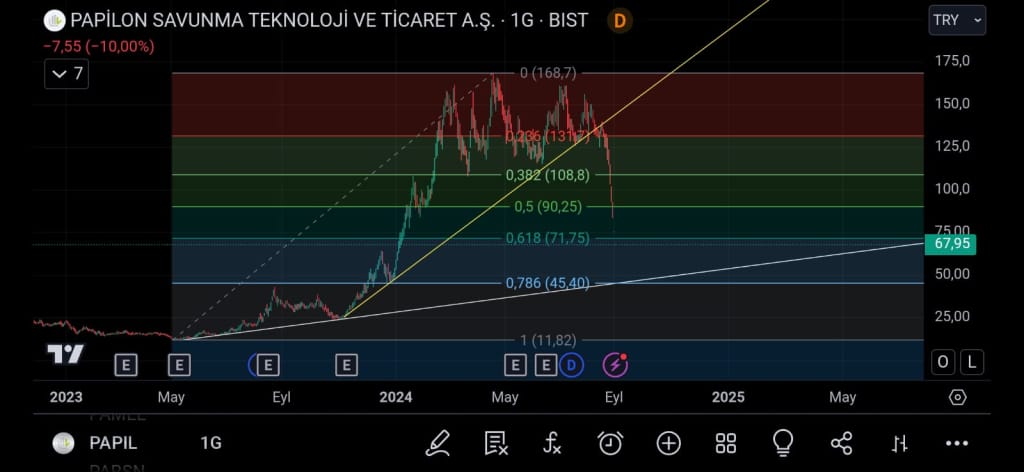Image resolution: width=1024 pixels, height=472 pixels.
Task: Open chart settings hexagon gear icon
Action: coord(957,397)
